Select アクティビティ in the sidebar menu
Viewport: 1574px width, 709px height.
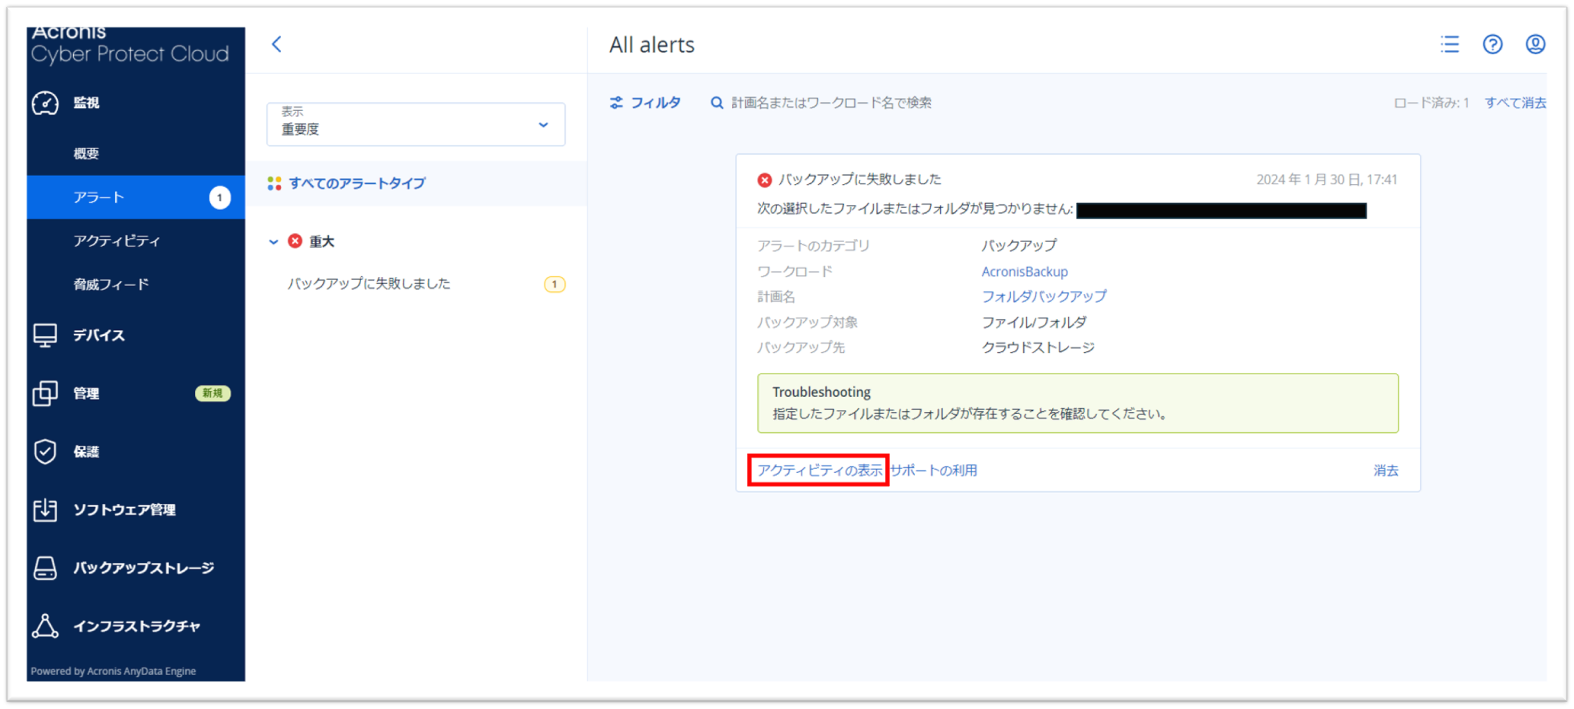(116, 241)
